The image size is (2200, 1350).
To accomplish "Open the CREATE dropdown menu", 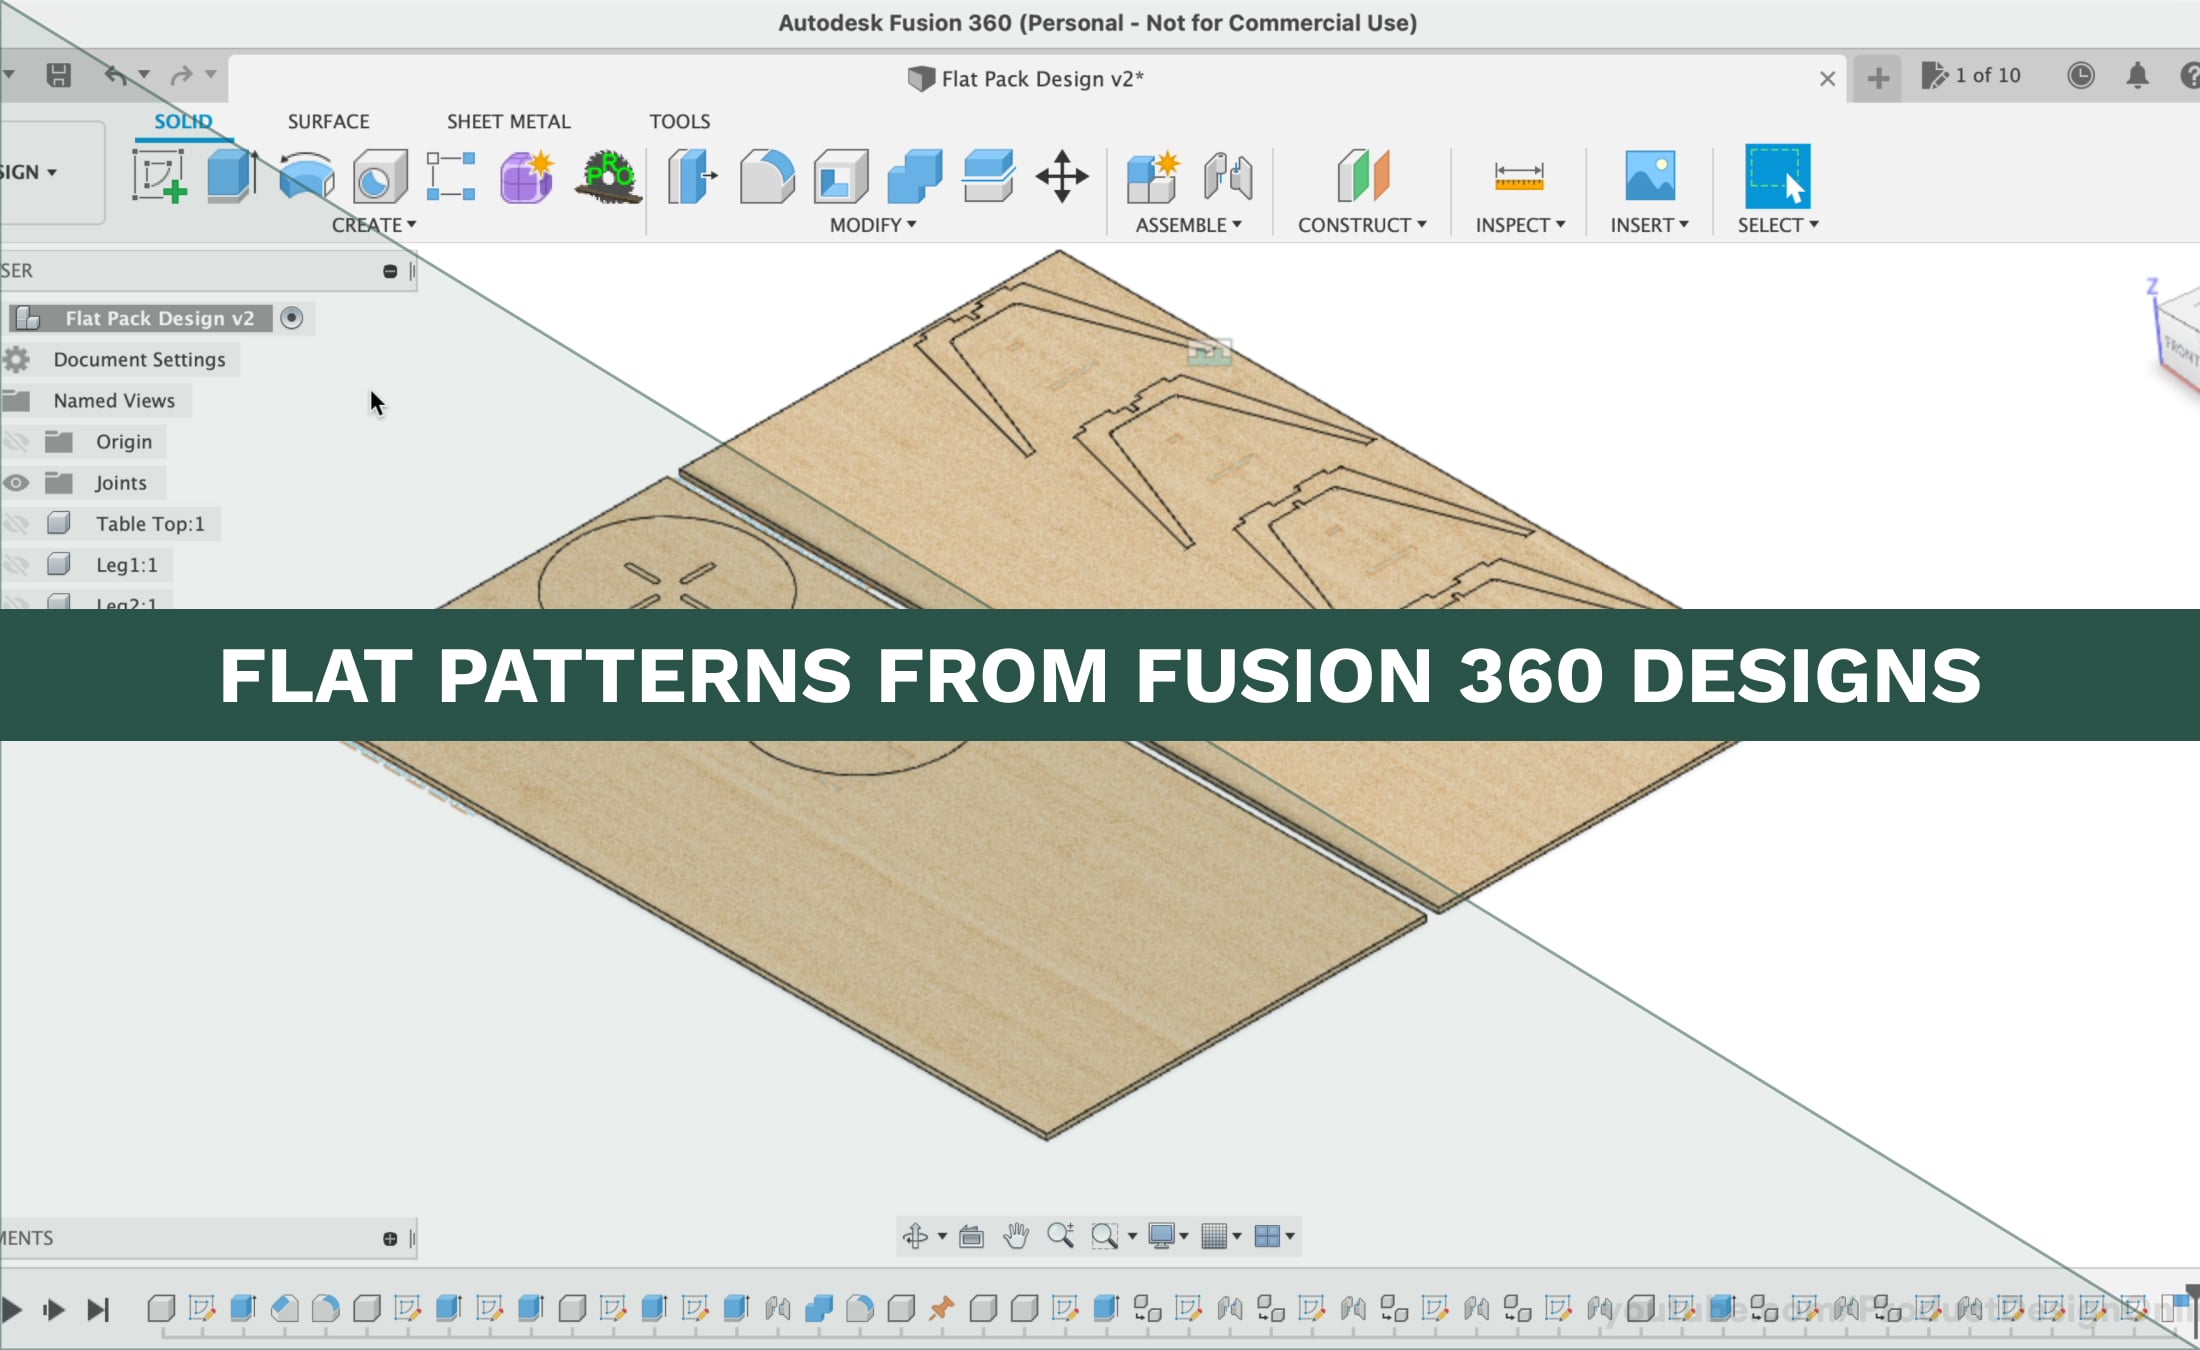I will click(373, 226).
